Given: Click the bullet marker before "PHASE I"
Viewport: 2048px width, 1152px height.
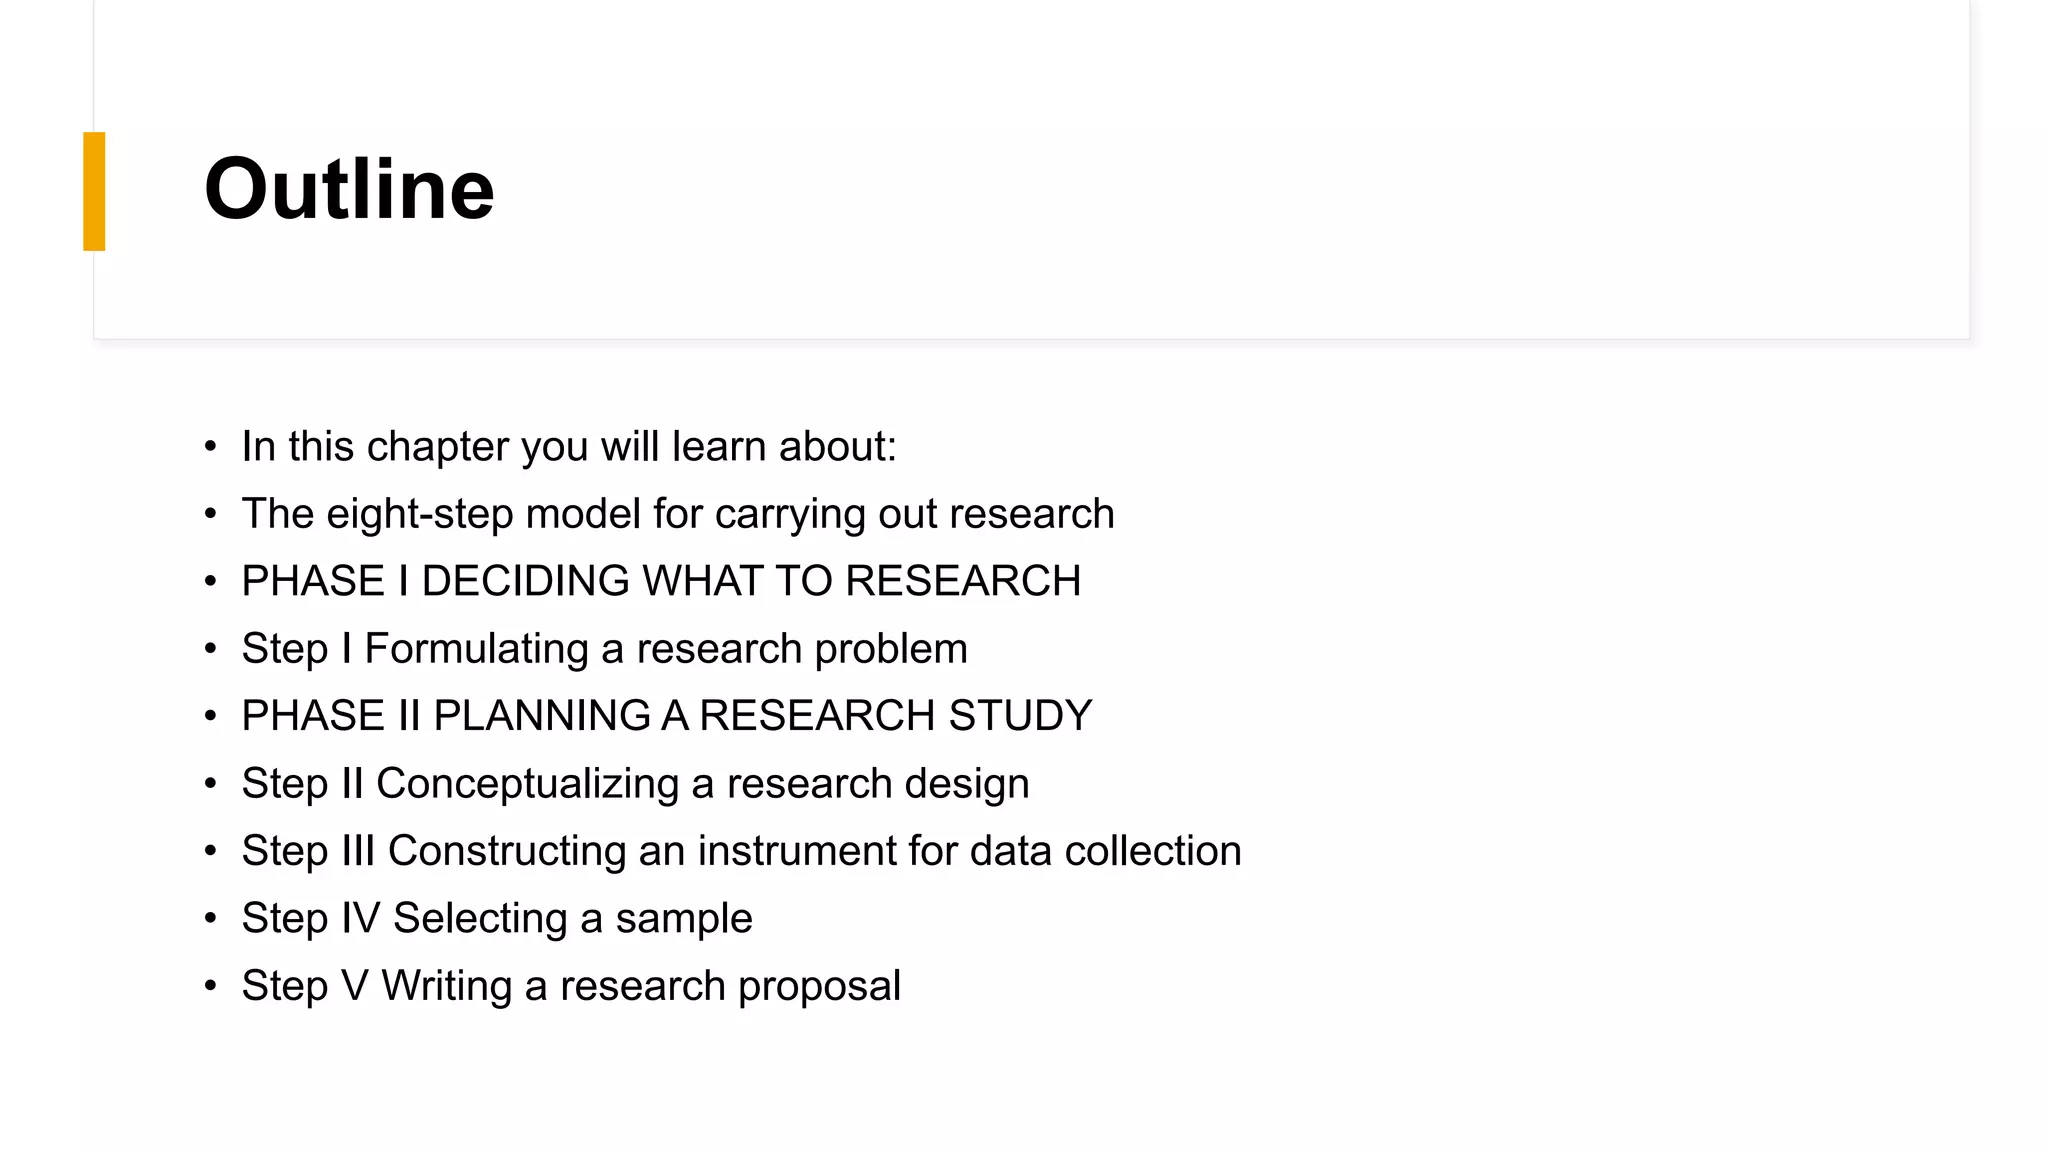Looking at the screenshot, I should pos(210,581).
